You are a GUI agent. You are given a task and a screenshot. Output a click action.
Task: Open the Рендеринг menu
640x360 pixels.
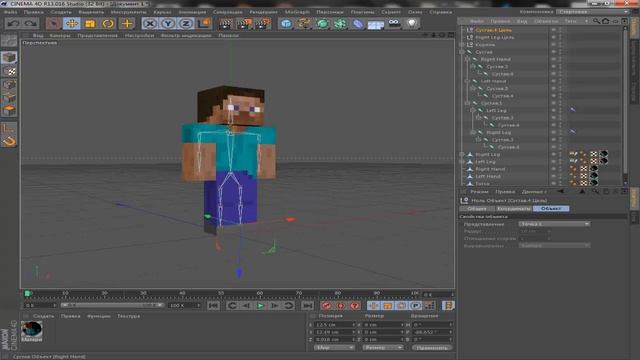tap(263, 12)
